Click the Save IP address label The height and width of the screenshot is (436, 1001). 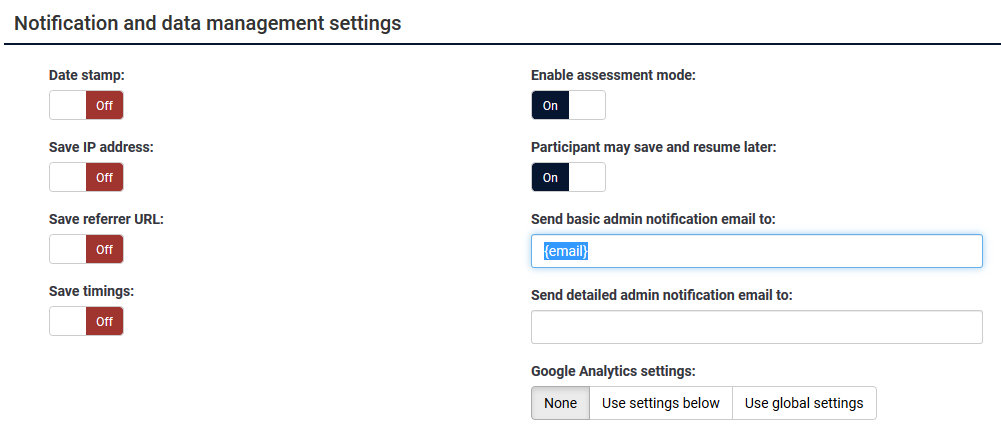coord(101,147)
